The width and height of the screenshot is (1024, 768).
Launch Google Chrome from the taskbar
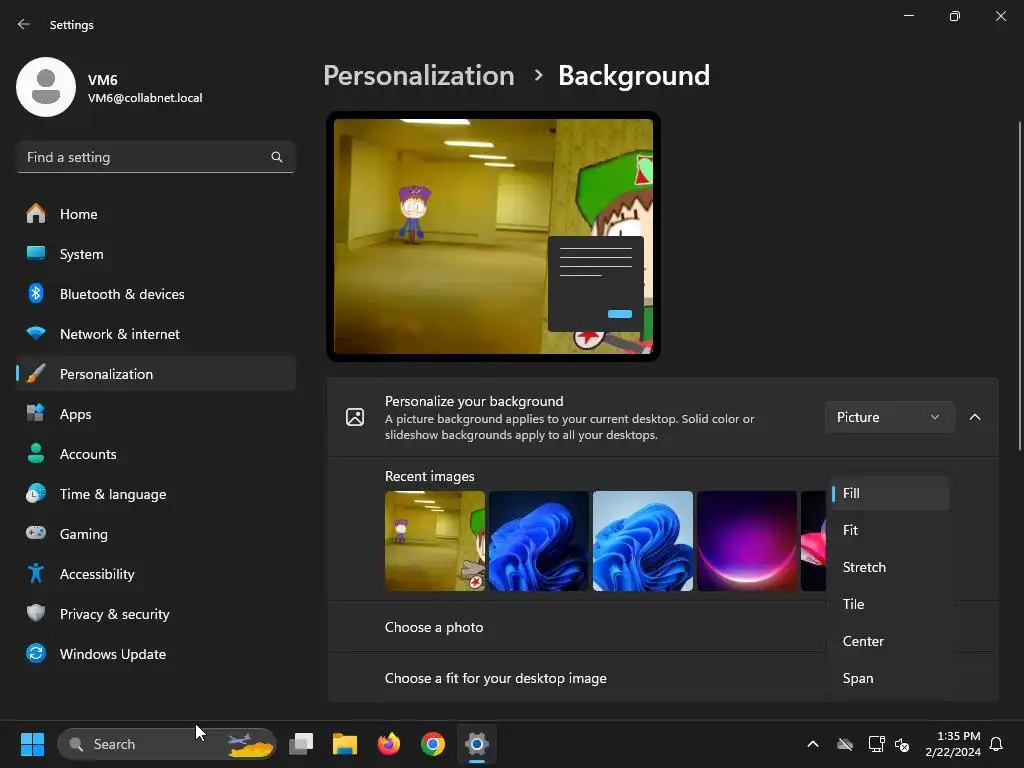click(x=432, y=744)
